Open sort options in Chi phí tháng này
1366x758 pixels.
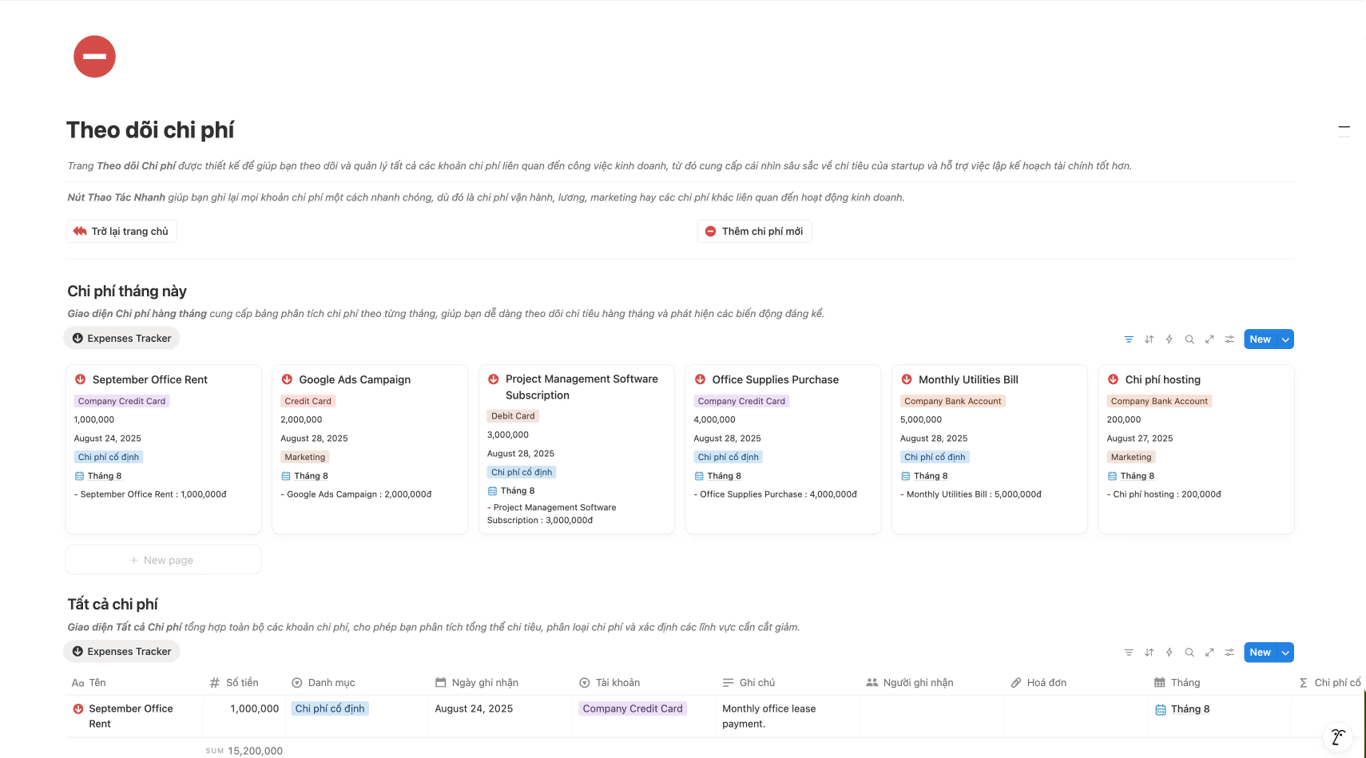[1149, 339]
